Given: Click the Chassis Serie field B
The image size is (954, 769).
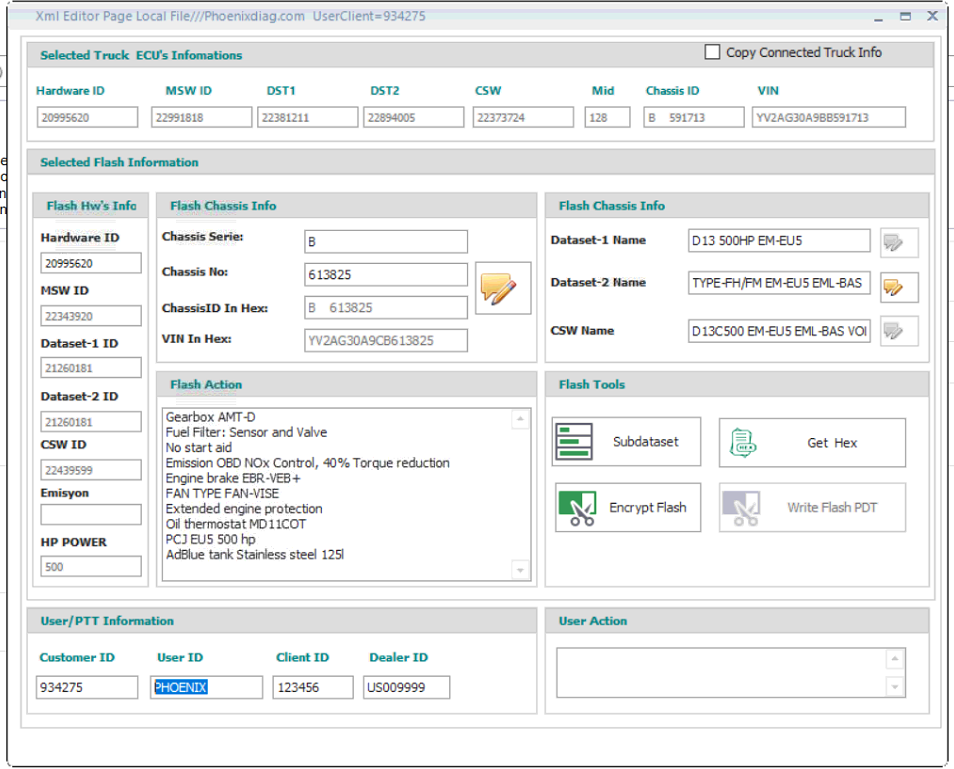Looking at the screenshot, I should coord(386,242).
